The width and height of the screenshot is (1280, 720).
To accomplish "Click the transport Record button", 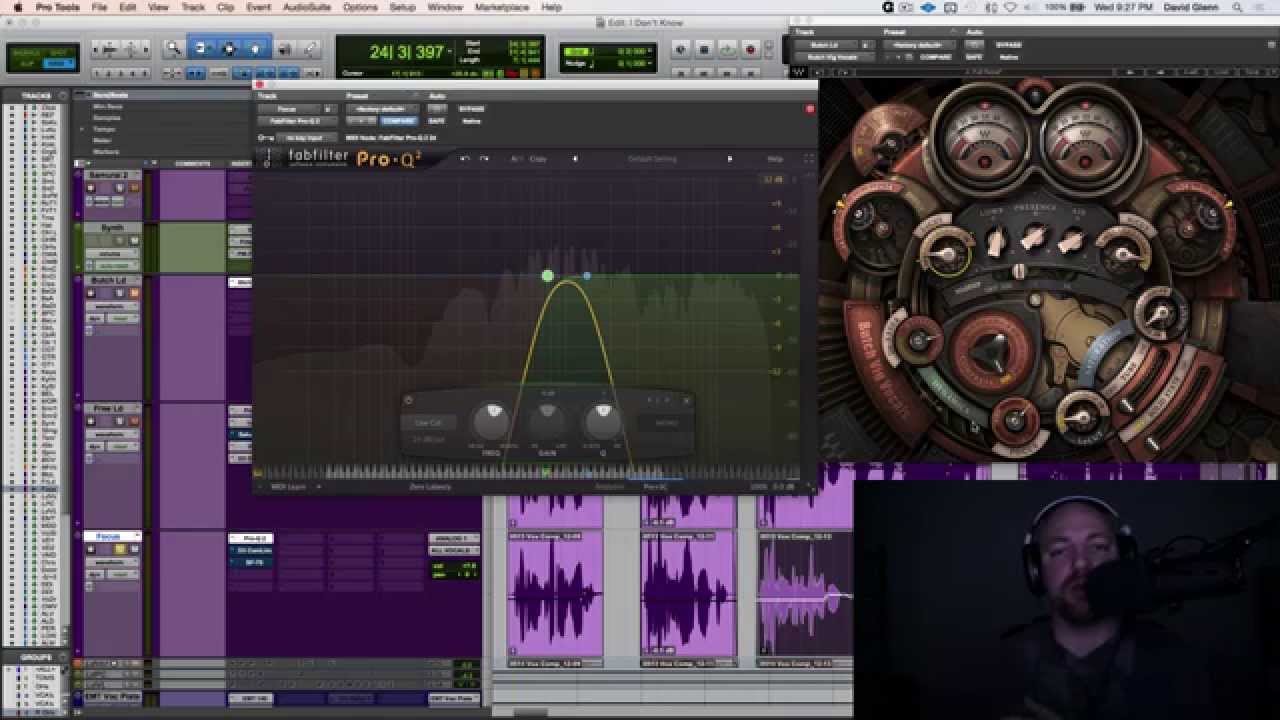I will tap(750, 49).
